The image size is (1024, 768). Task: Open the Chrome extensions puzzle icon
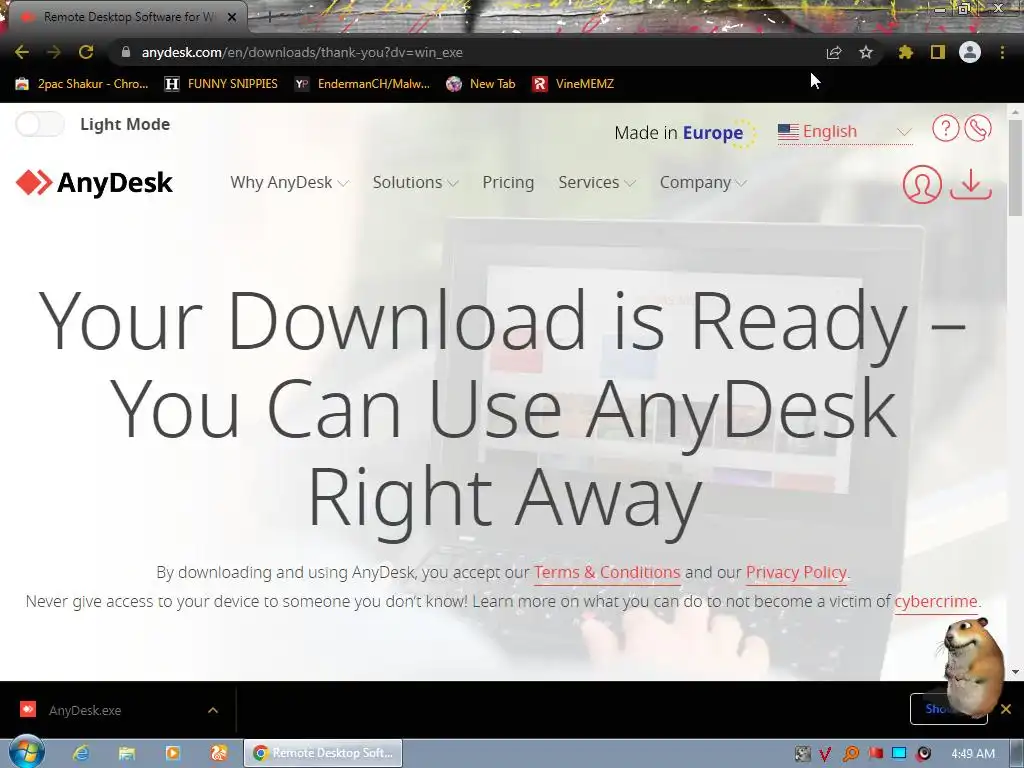click(905, 52)
